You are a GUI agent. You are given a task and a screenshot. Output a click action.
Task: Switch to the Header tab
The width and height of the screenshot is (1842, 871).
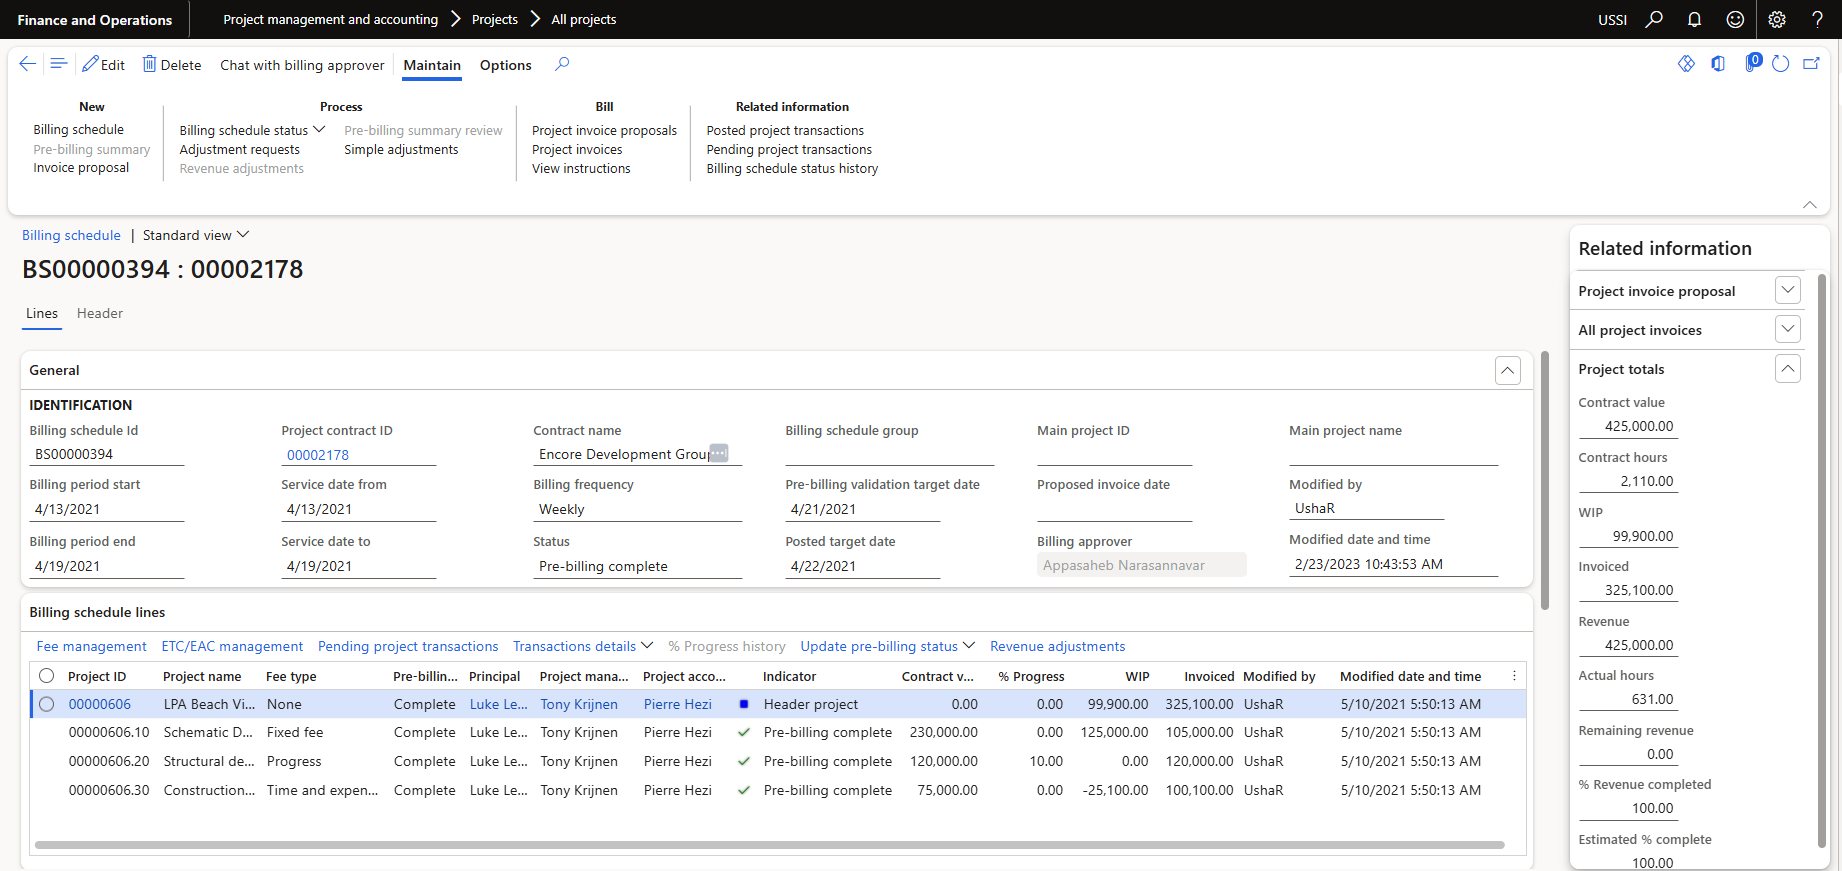pos(100,313)
